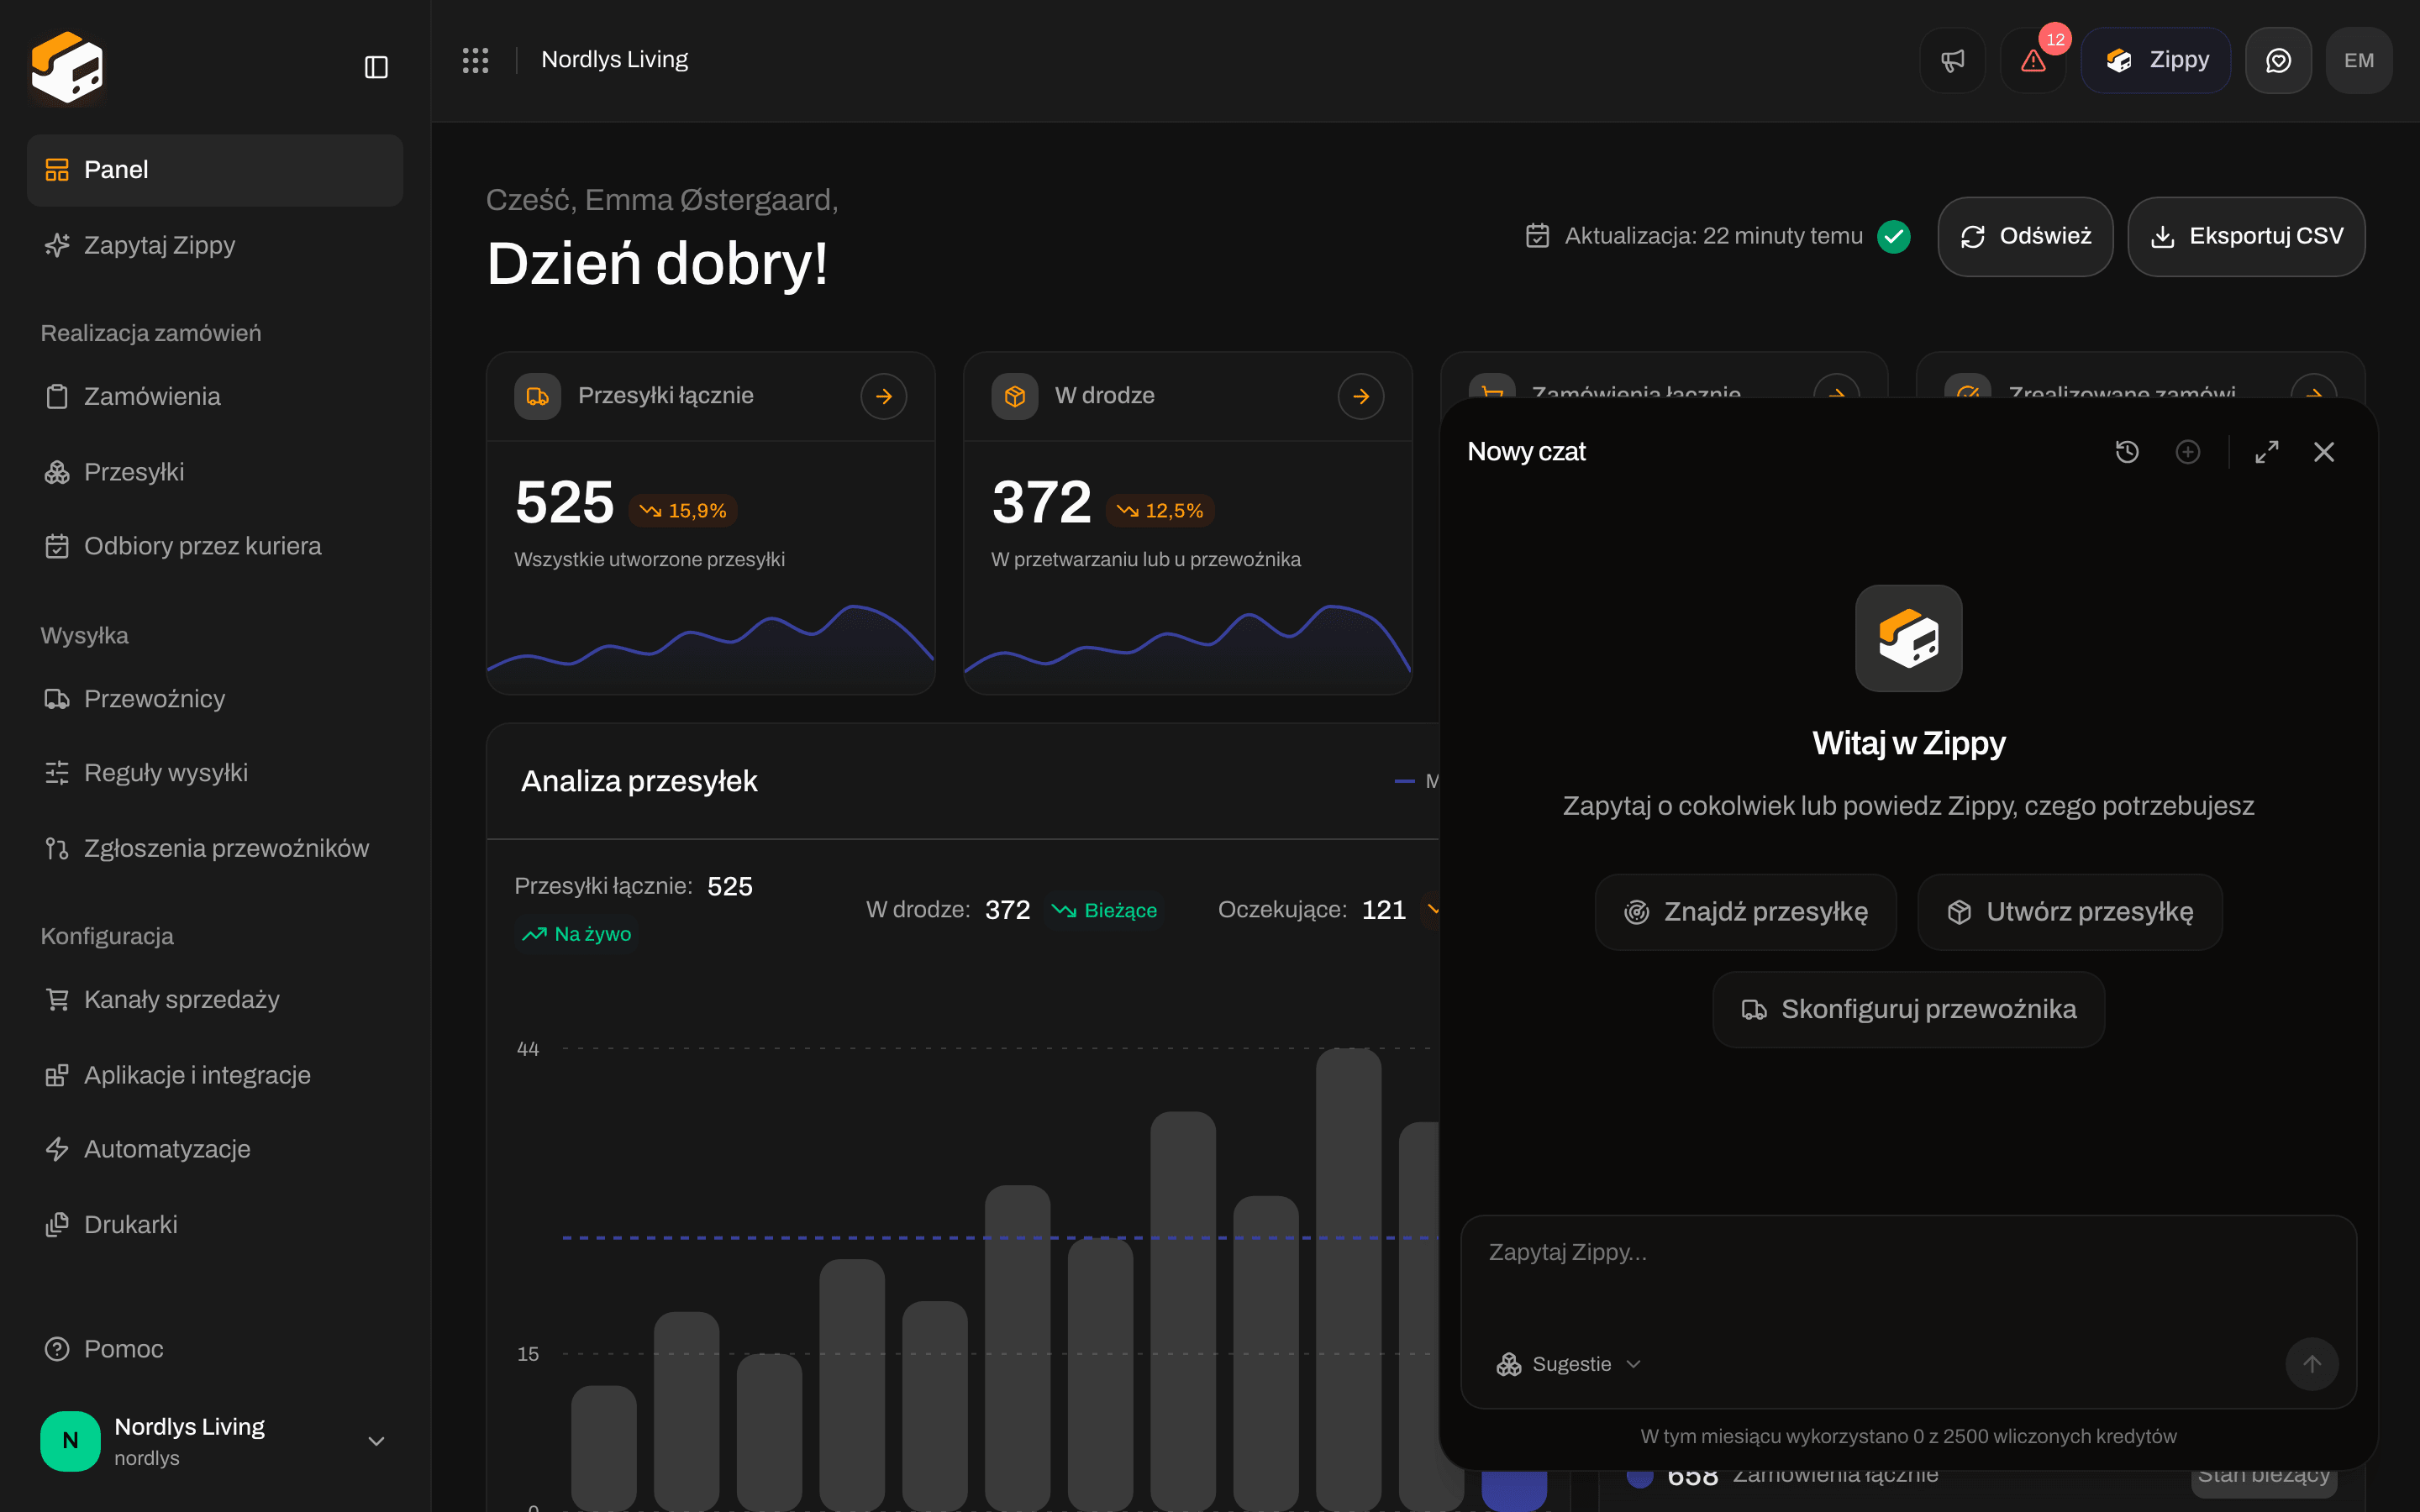Click the Zippy logo in welcome panel

pos(1909,638)
